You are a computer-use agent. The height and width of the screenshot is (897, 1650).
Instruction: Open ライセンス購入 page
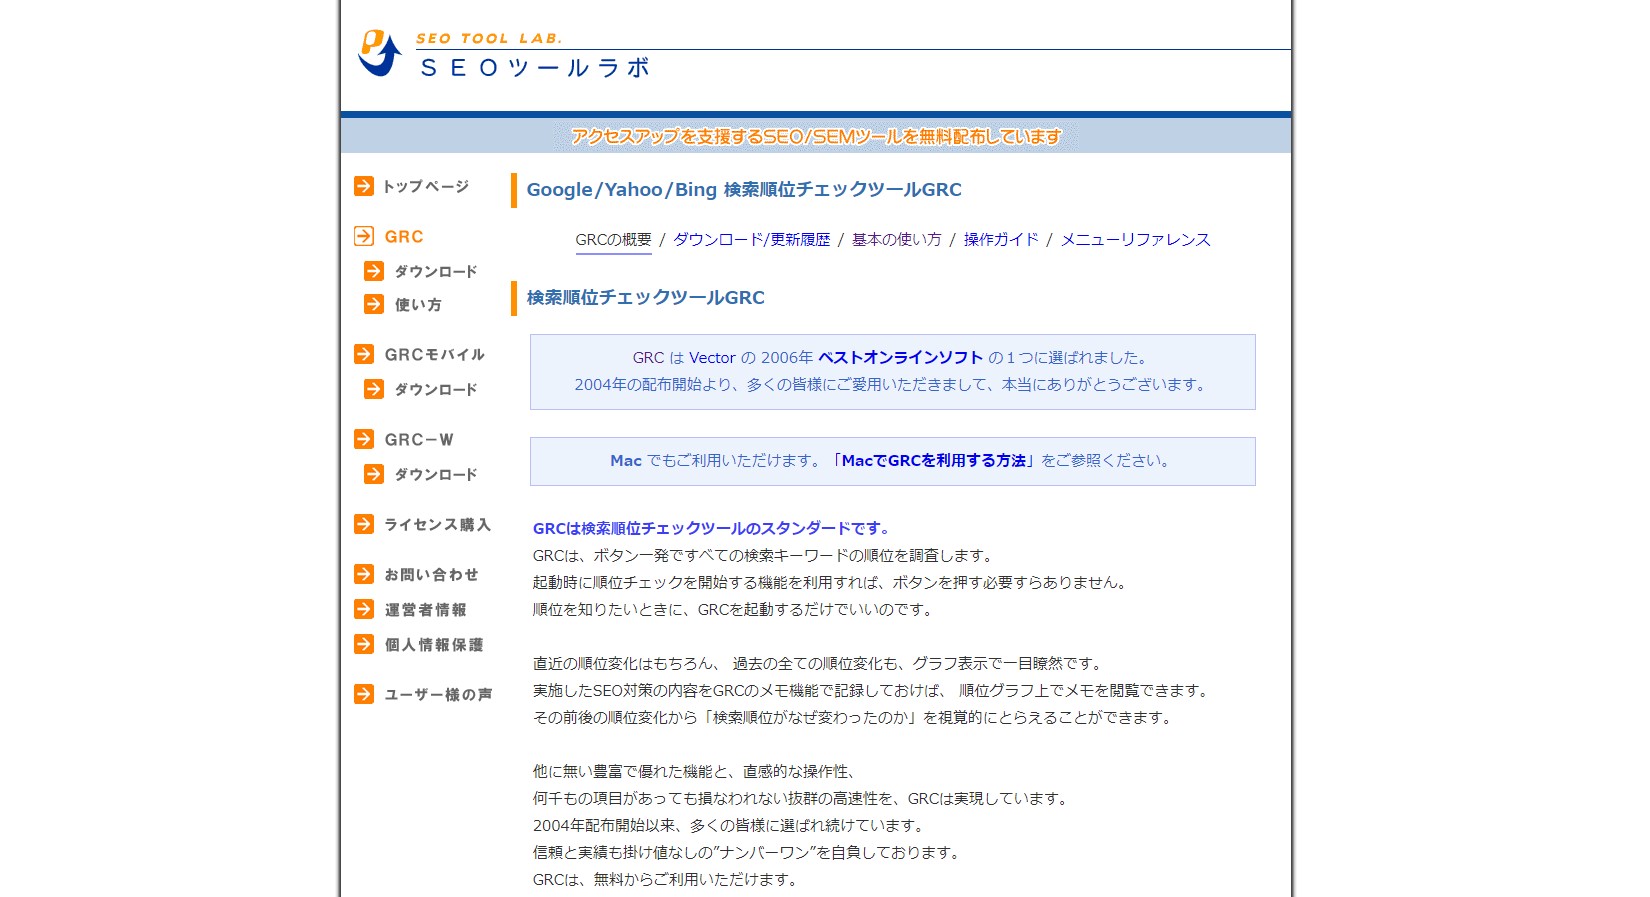tap(438, 525)
